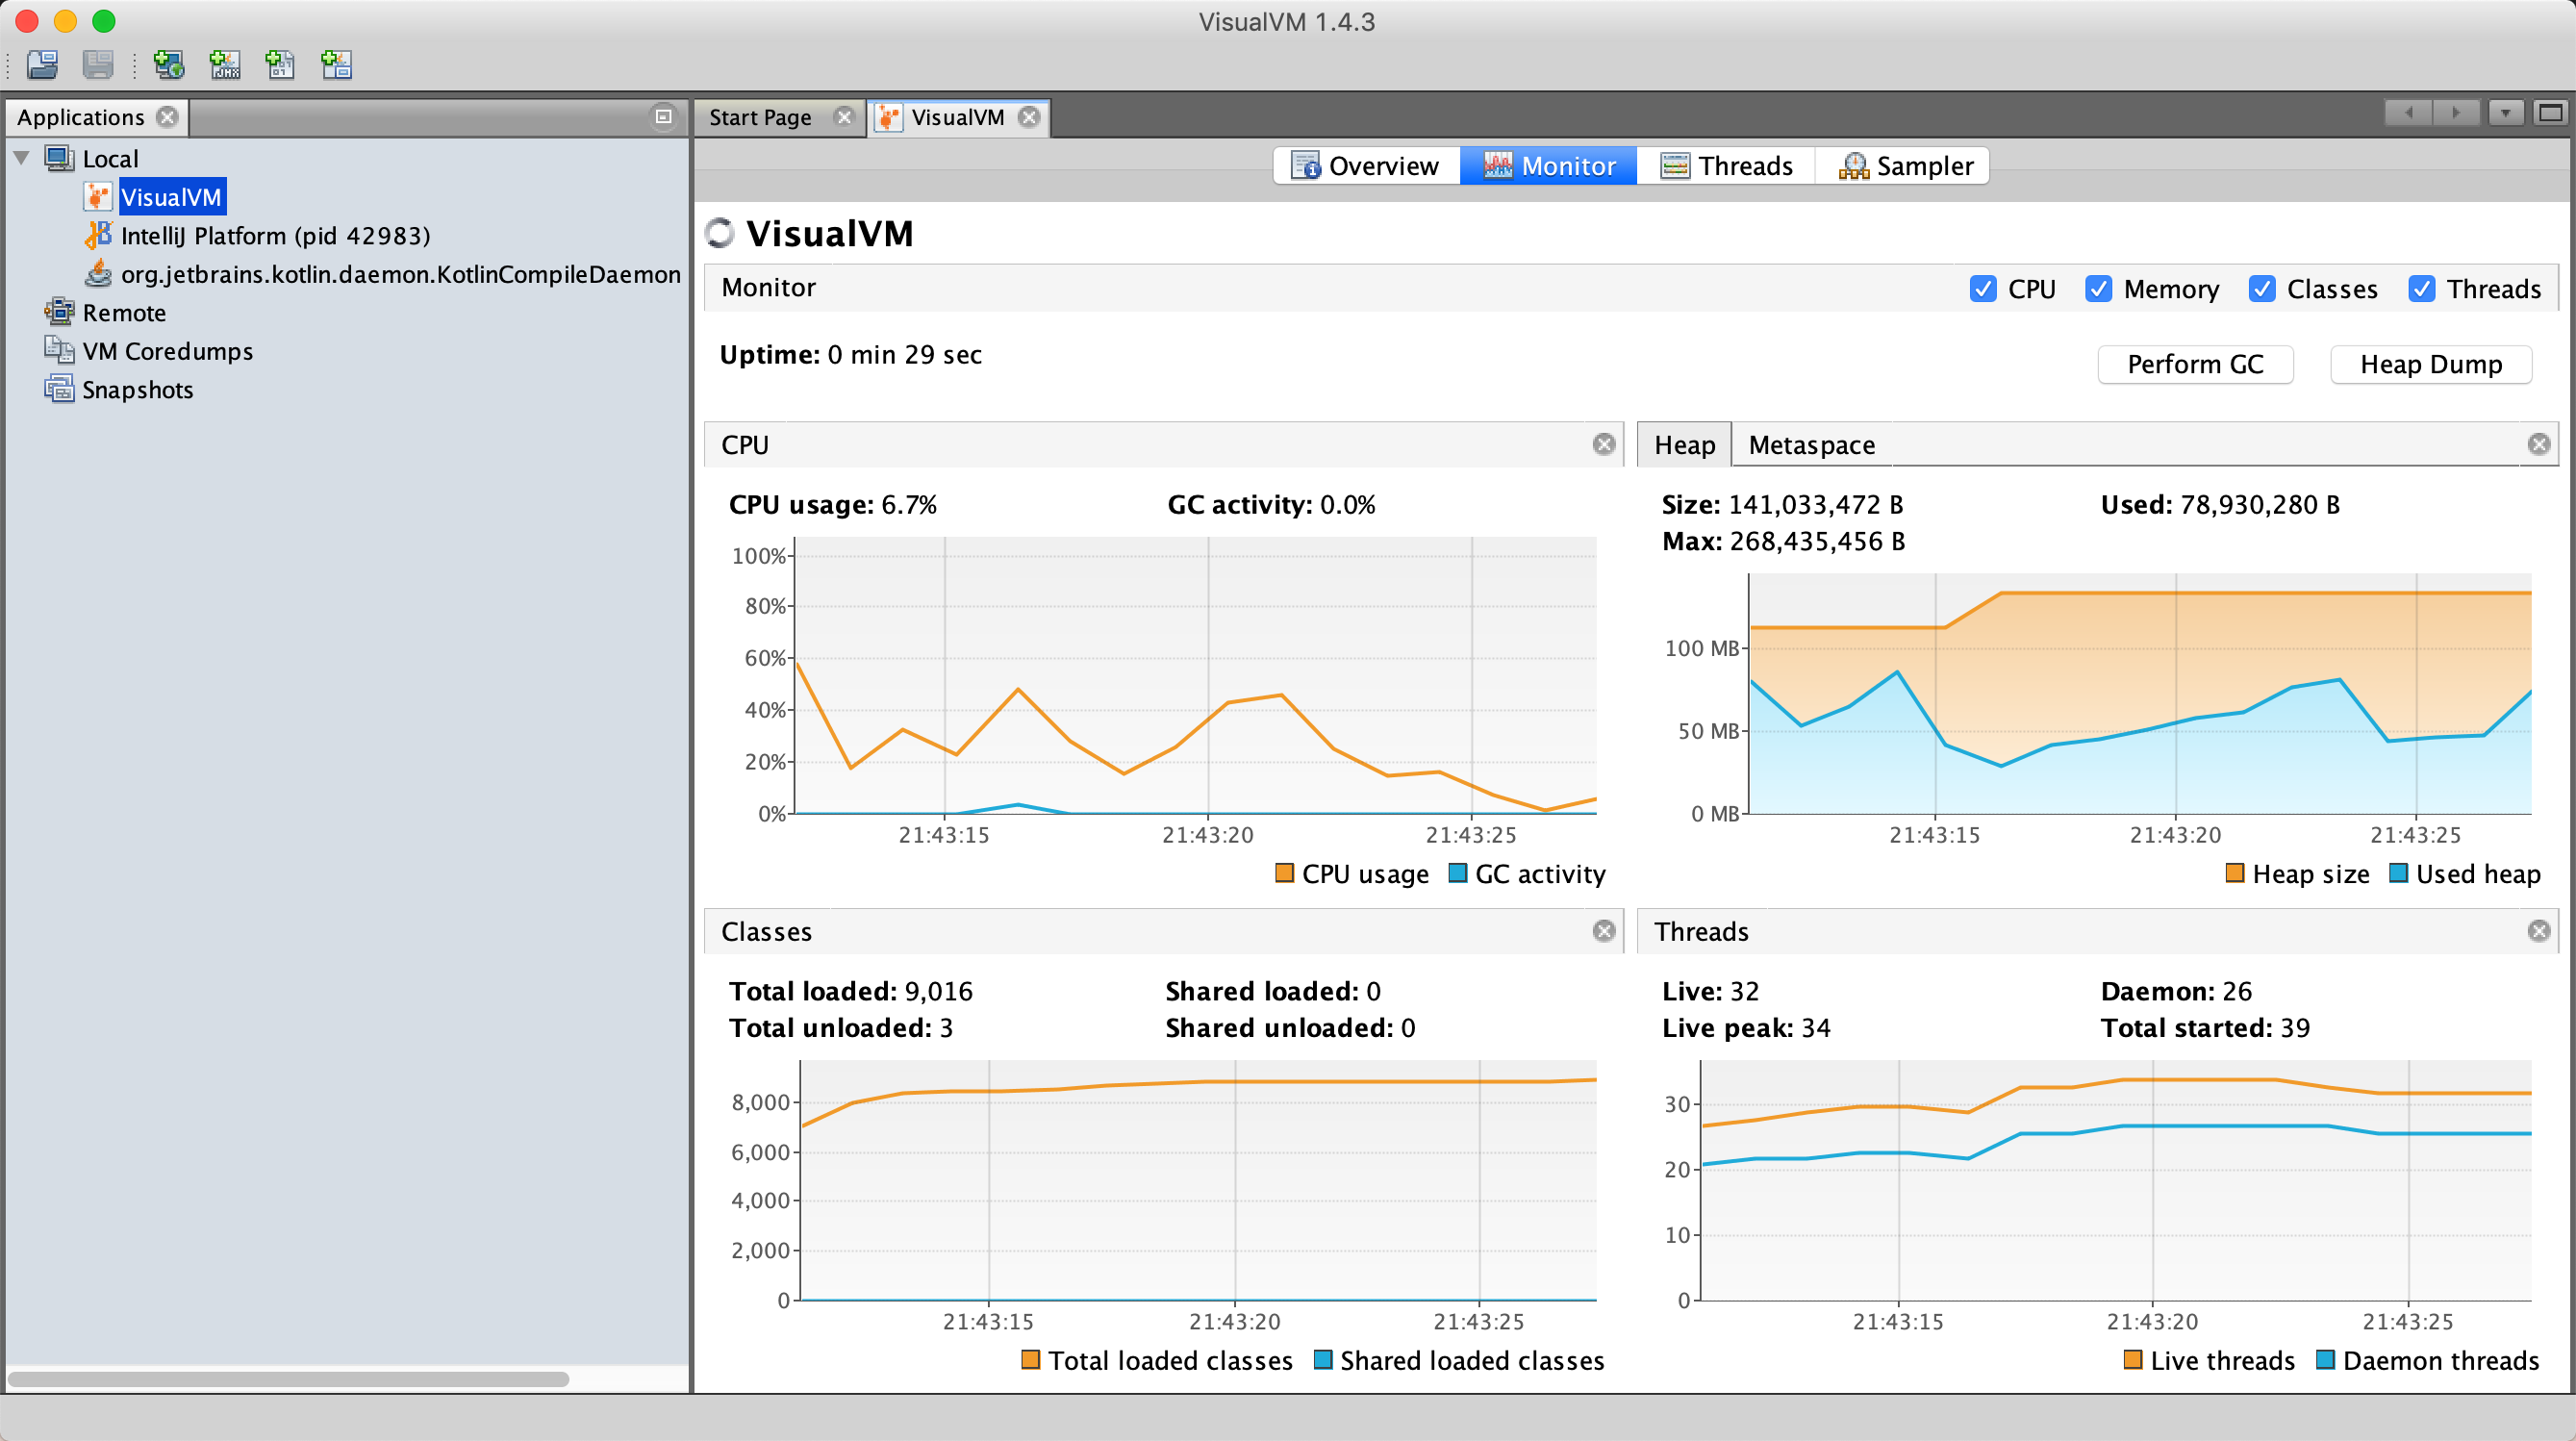Click the Applications panel horizontal scrollbar
This screenshot has height=1441, width=2576.
(288, 1379)
